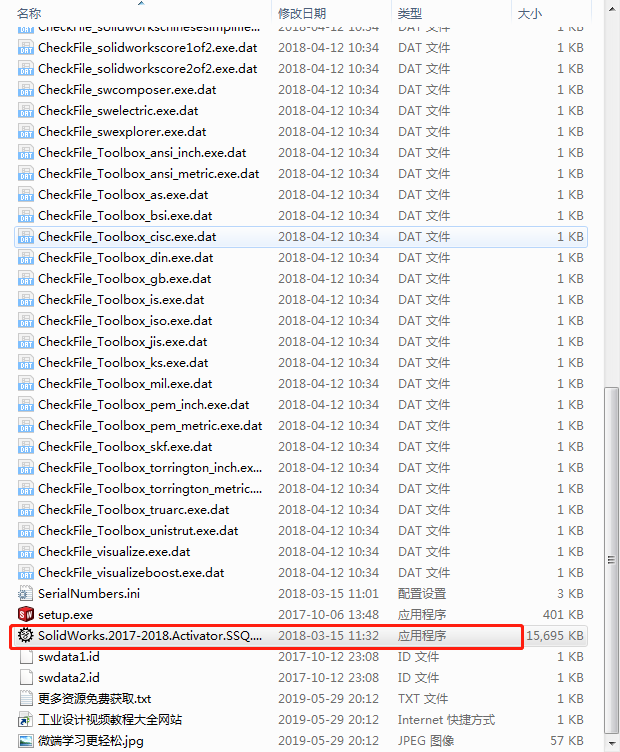
Task: Select the swdata1.id file name
Action: pos(69,657)
